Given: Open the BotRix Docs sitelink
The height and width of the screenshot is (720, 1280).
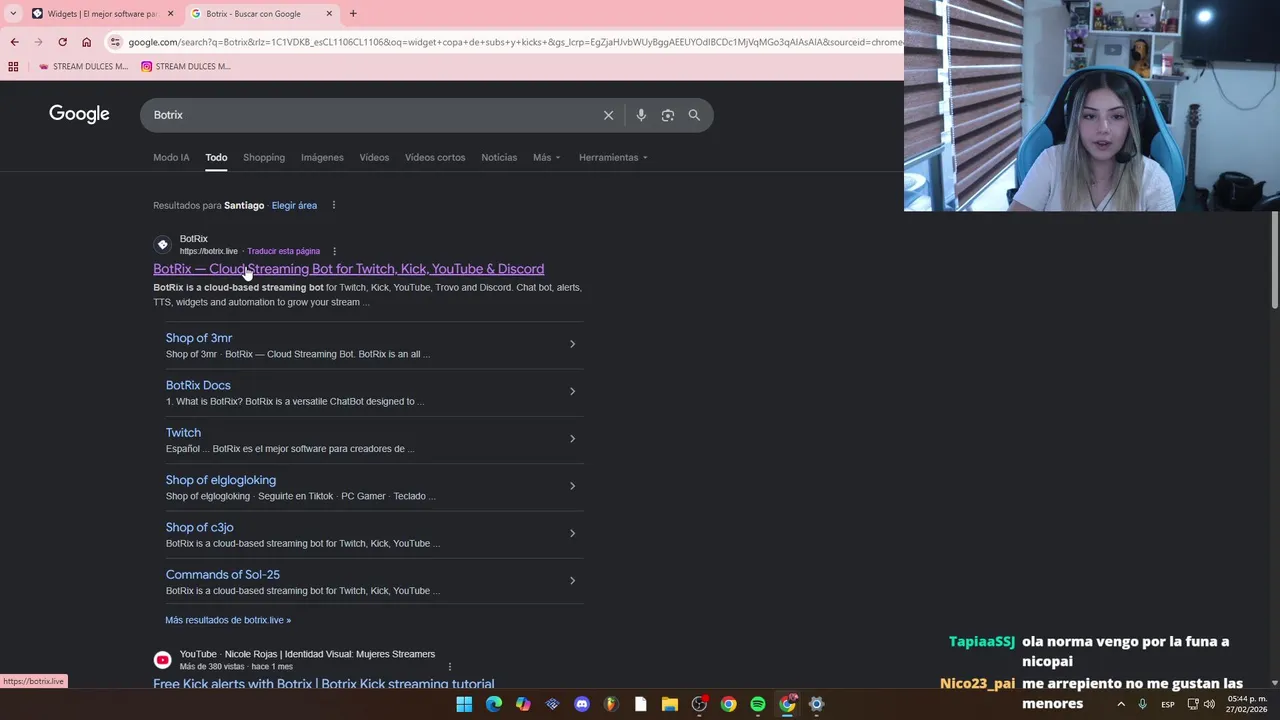Looking at the screenshot, I should (x=198, y=385).
